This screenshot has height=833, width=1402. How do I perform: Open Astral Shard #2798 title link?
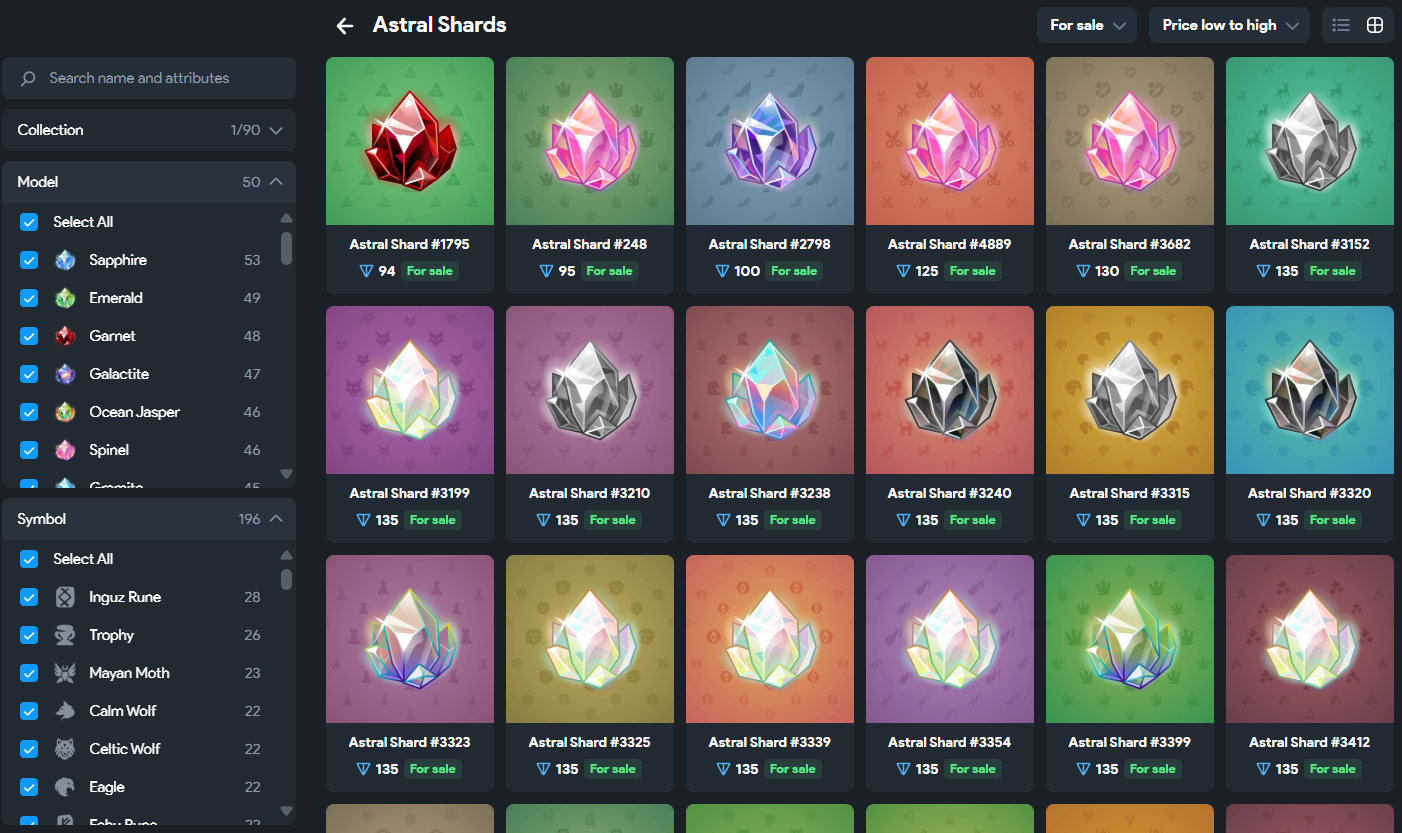[x=769, y=244]
